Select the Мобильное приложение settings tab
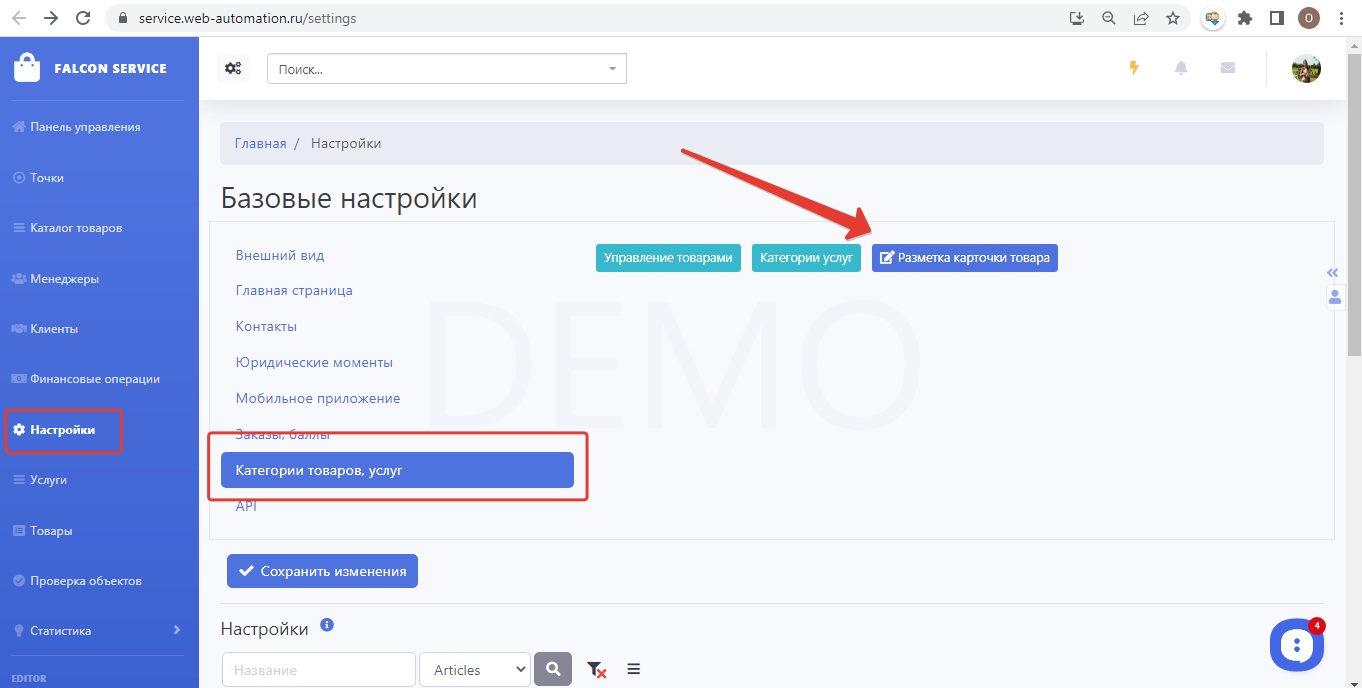Screen dimensions: 1362x688 click(318, 398)
